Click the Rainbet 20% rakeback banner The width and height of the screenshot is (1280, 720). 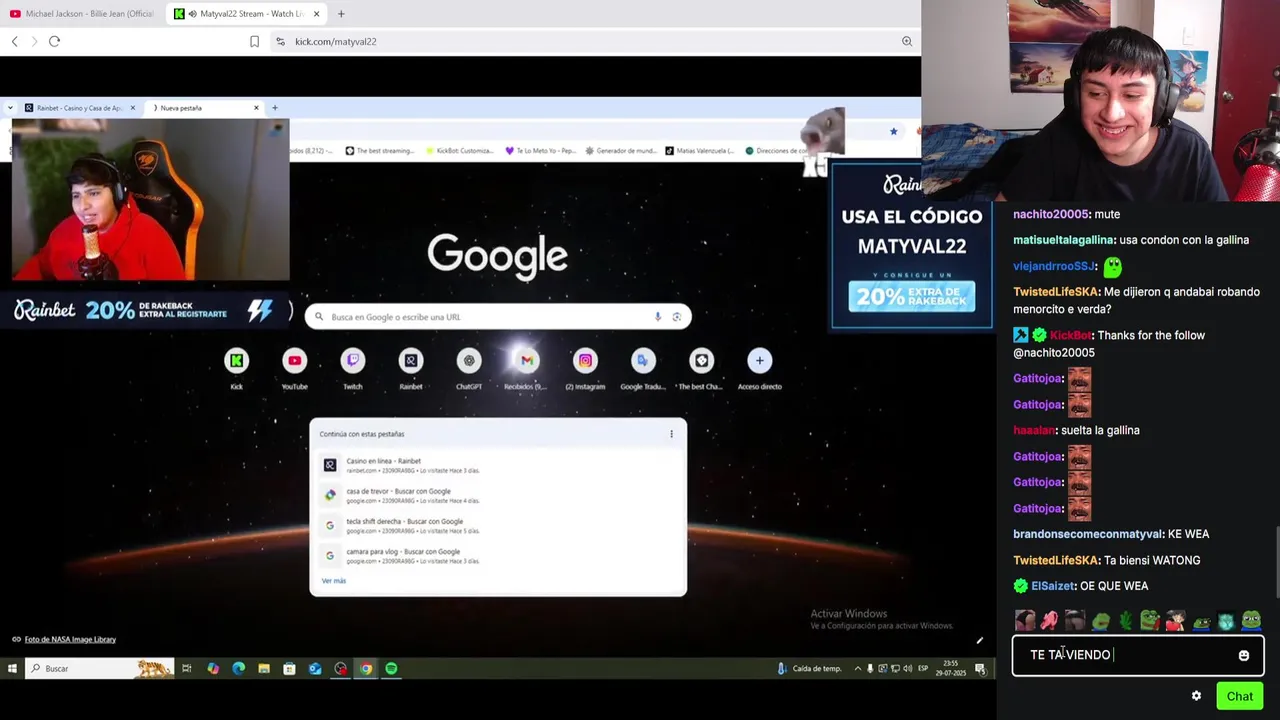[145, 311]
